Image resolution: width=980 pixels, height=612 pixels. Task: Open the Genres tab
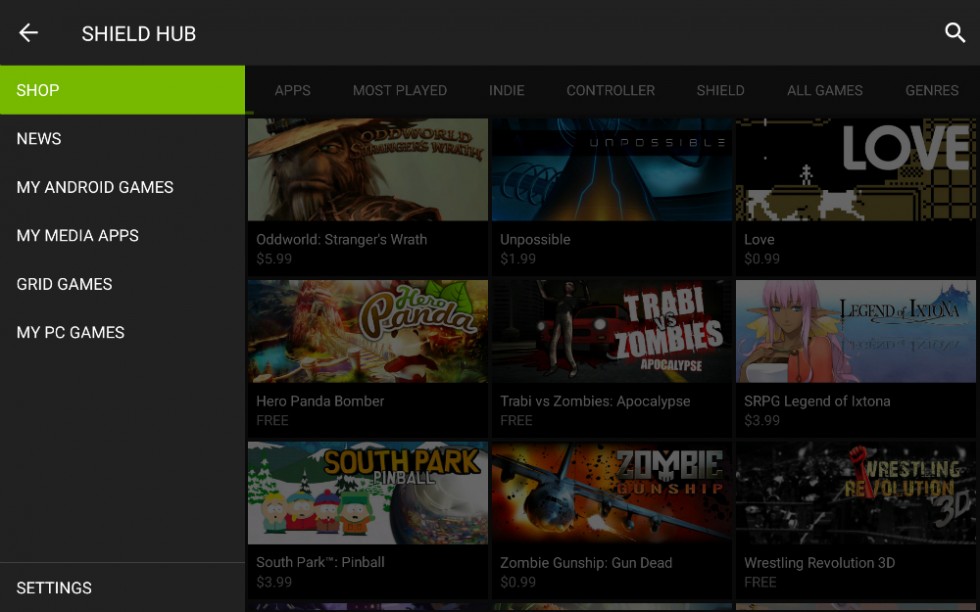pos(931,90)
